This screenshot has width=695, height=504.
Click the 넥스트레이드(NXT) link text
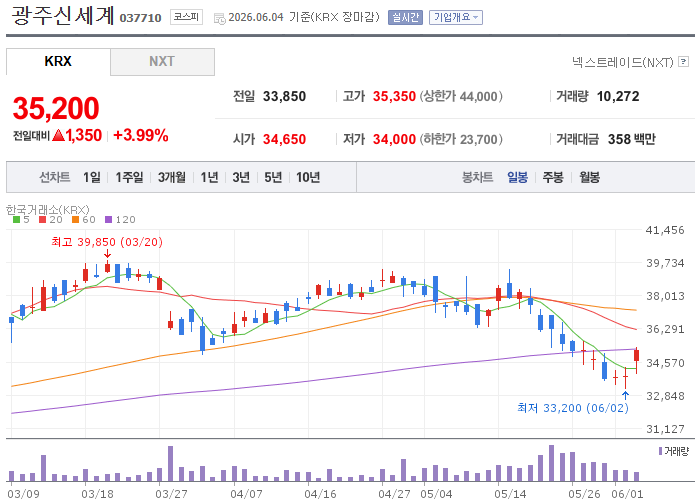pos(623,62)
